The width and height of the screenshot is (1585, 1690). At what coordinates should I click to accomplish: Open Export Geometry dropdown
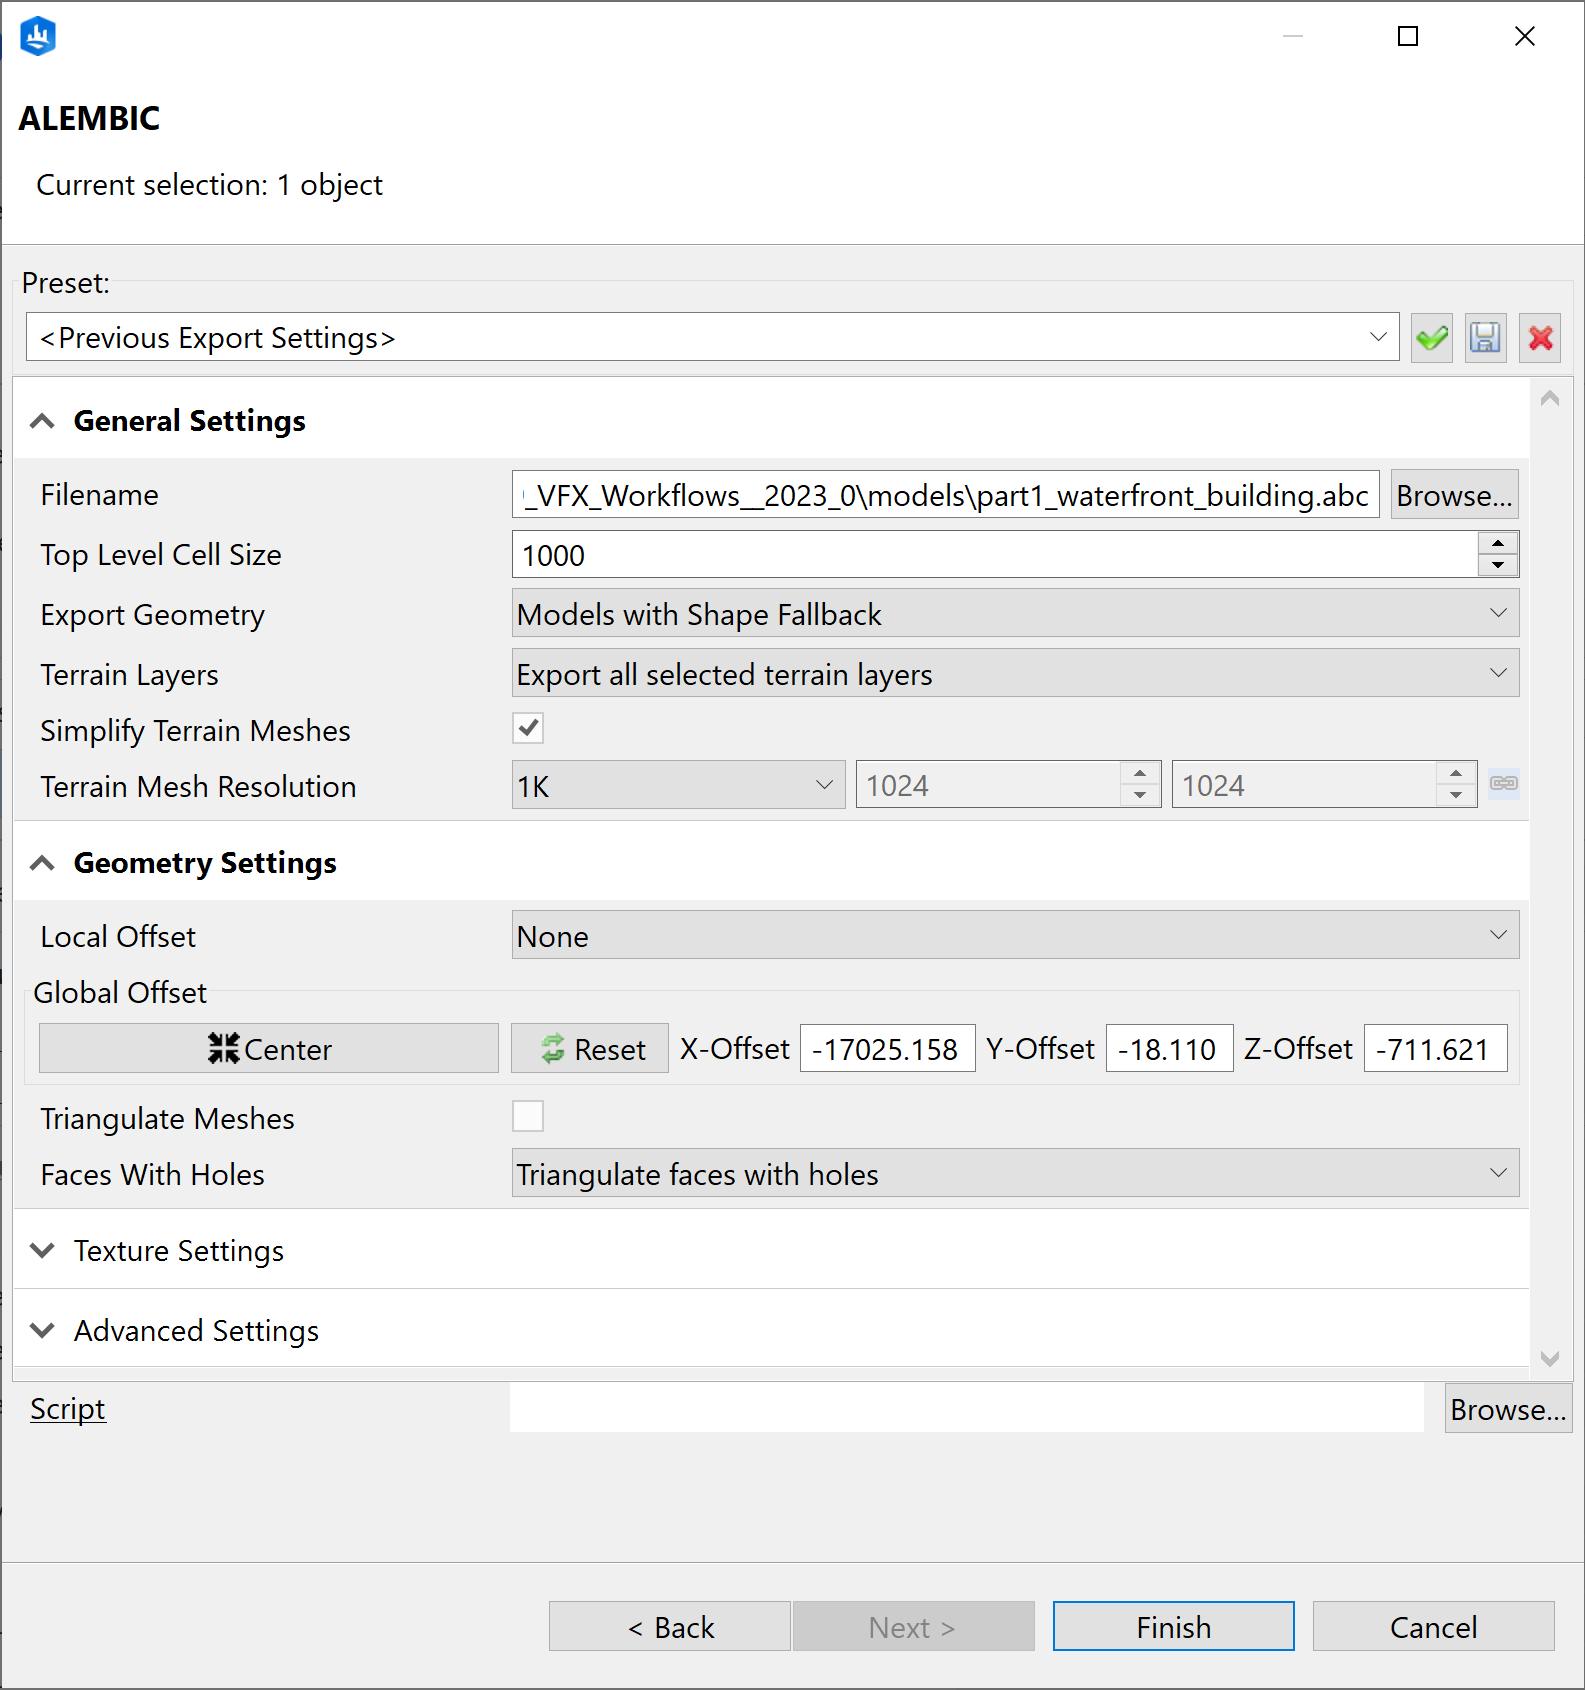point(1015,614)
